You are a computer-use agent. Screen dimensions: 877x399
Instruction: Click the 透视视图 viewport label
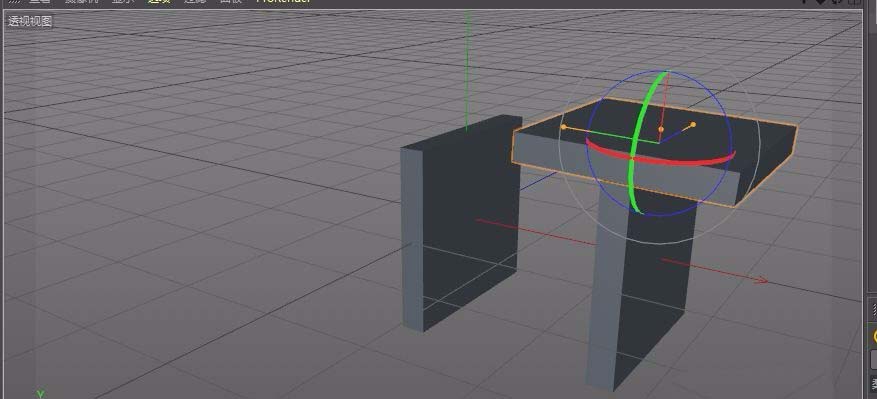pyautogui.click(x=30, y=21)
